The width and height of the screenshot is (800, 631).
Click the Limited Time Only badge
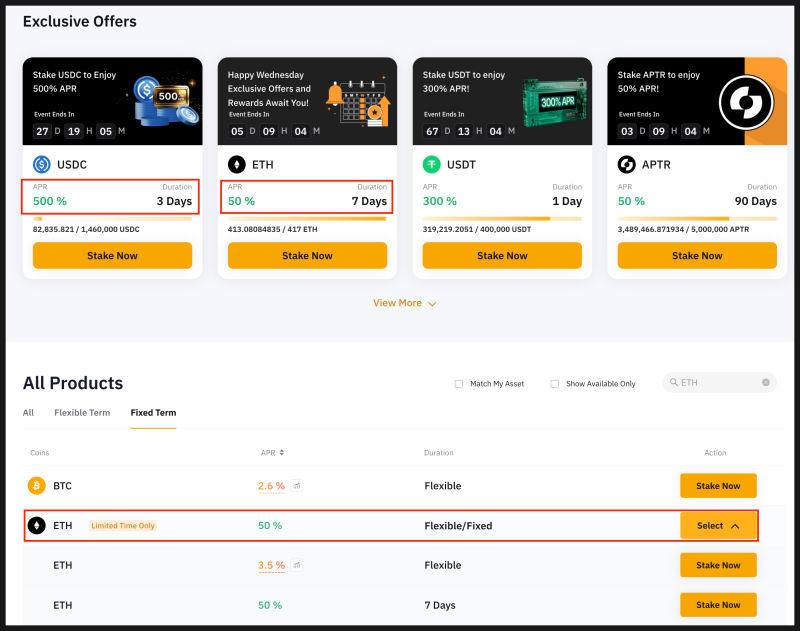pyautogui.click(x=123, y=525)
